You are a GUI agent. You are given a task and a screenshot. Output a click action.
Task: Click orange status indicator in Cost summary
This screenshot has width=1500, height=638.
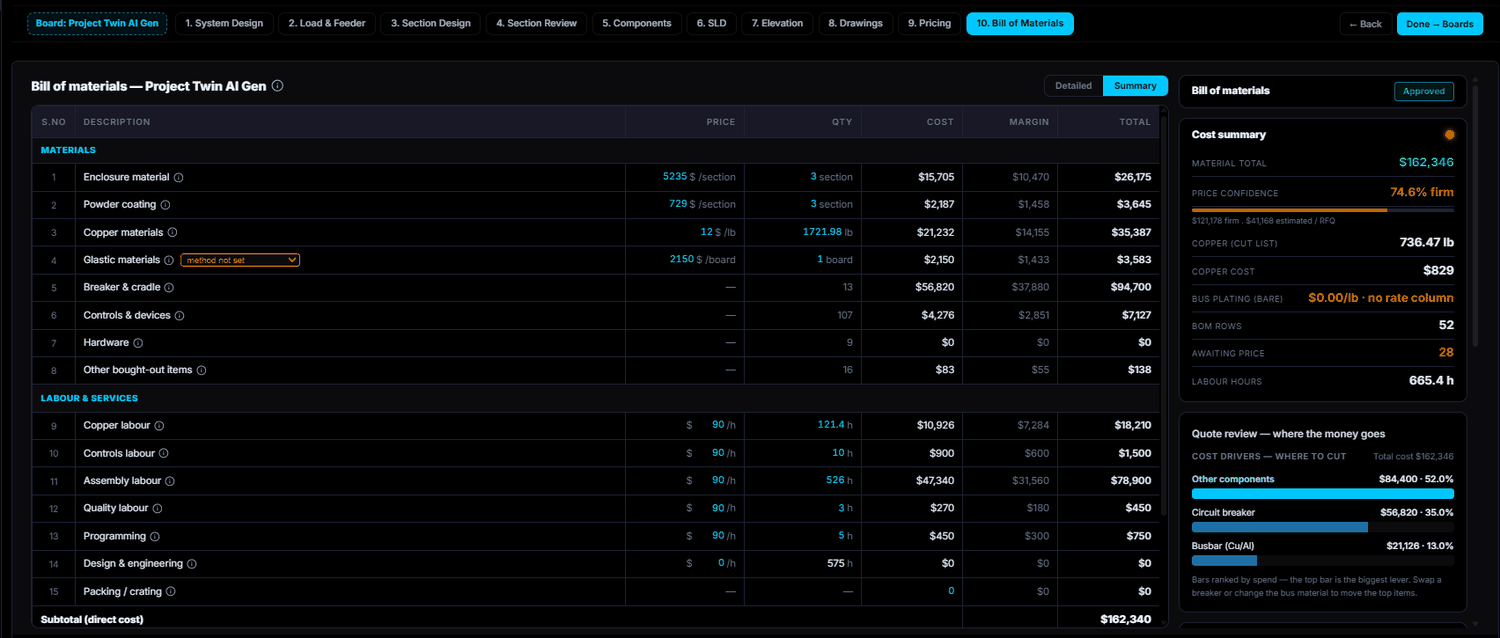click(x=1449, y=135)
